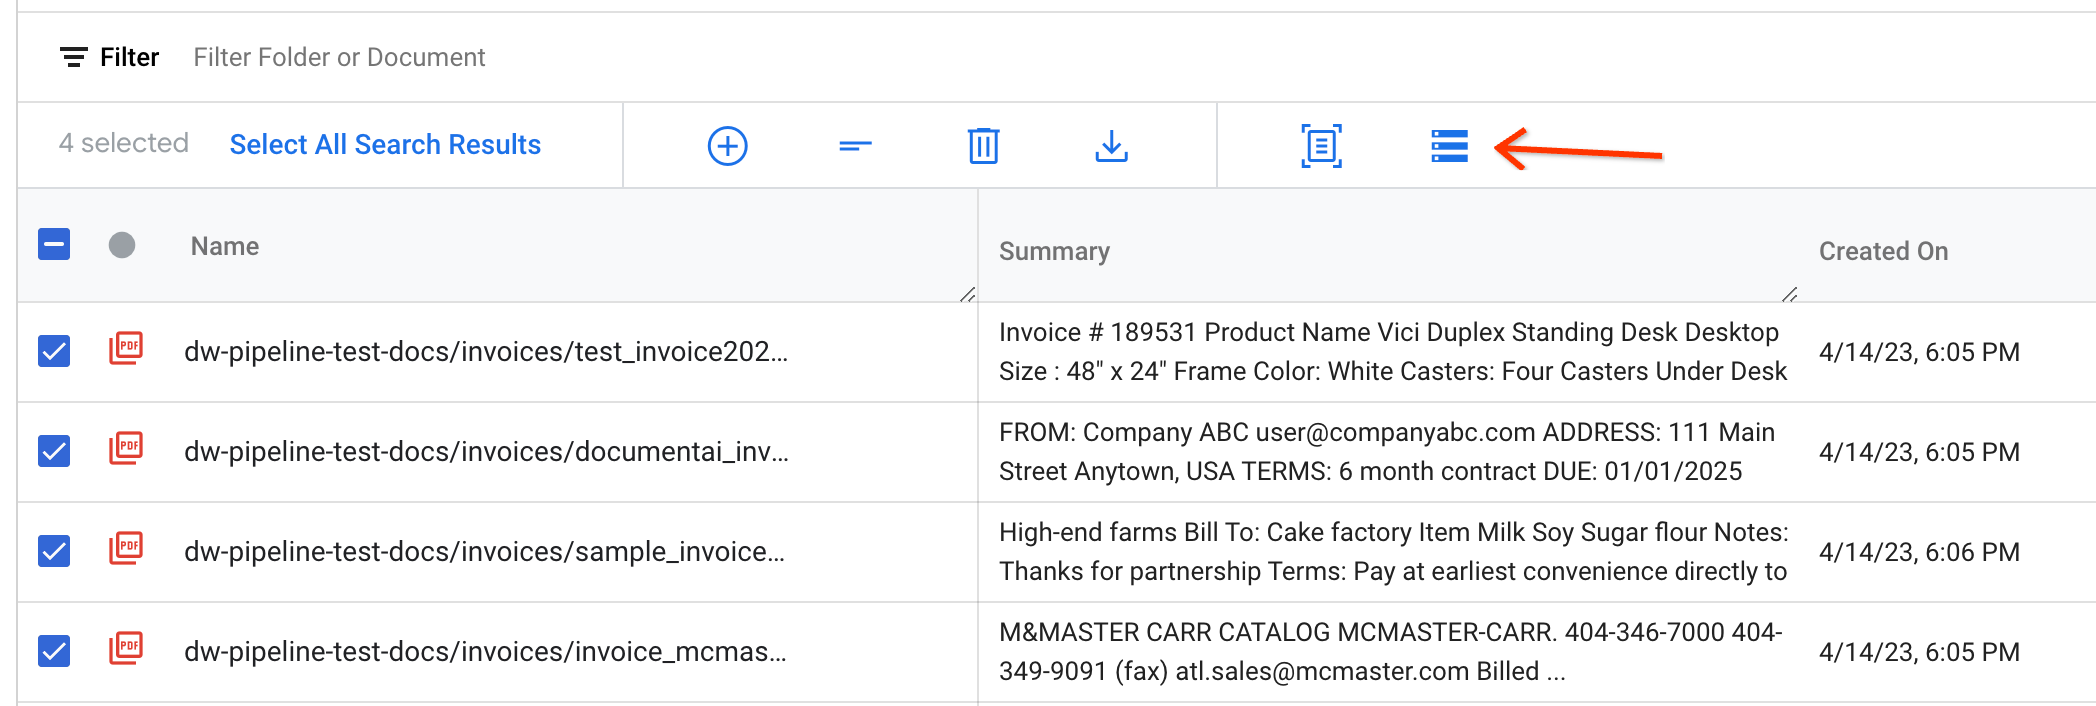Click PDF icon for invoice_mcmas document
Viewport: 2096px width, 706px height.
(126, 650)
